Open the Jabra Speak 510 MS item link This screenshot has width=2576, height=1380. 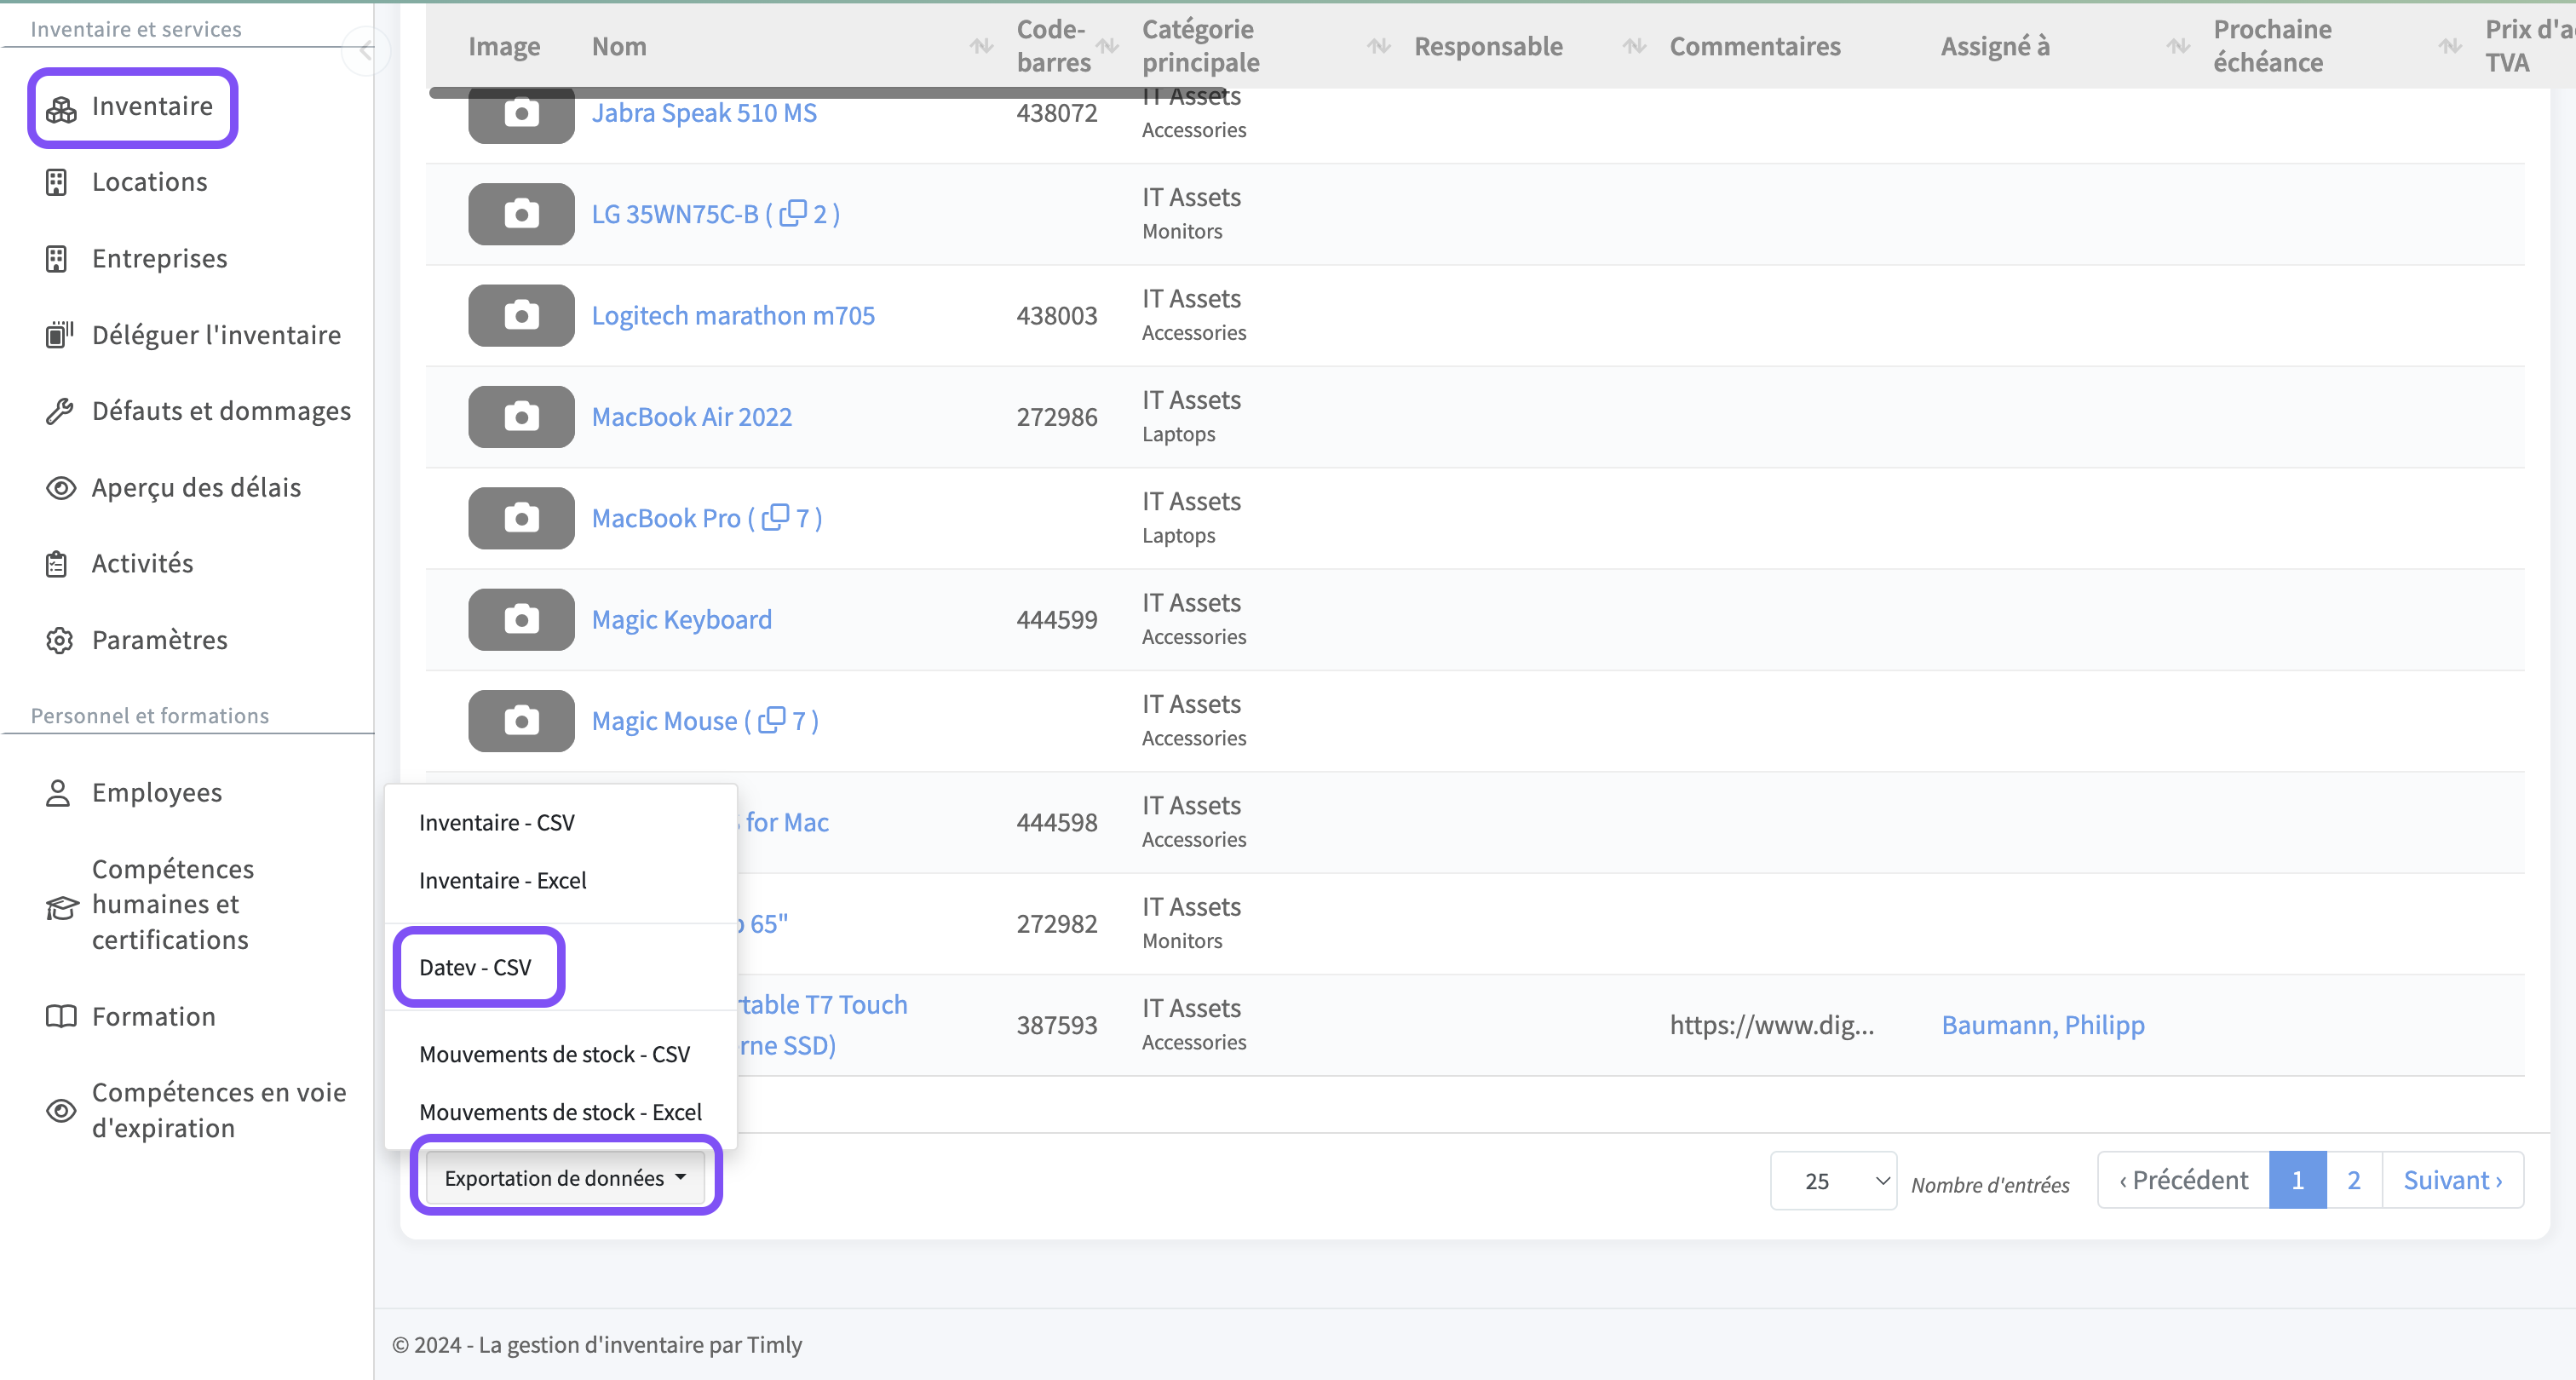(x=704, y=113)
